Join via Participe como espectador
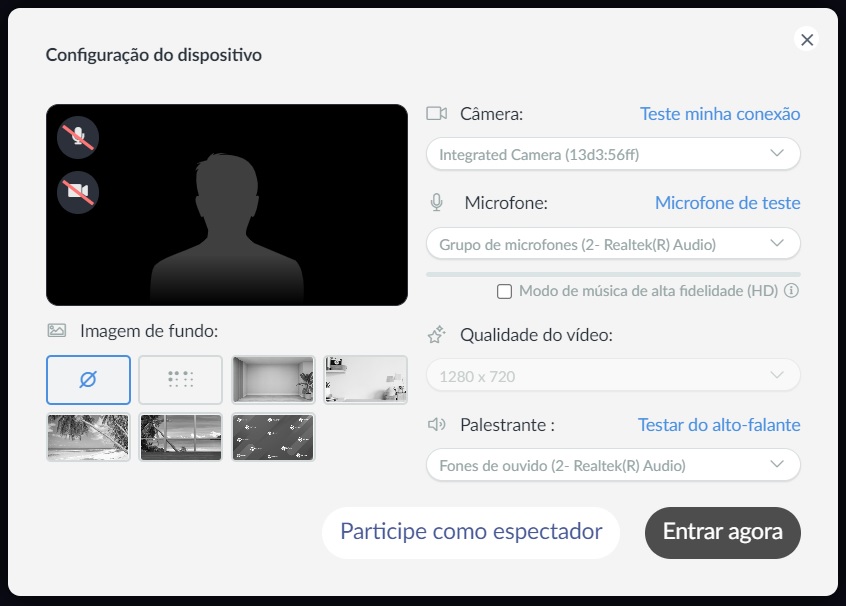The image size is (846, 606). tap(470, 532)
